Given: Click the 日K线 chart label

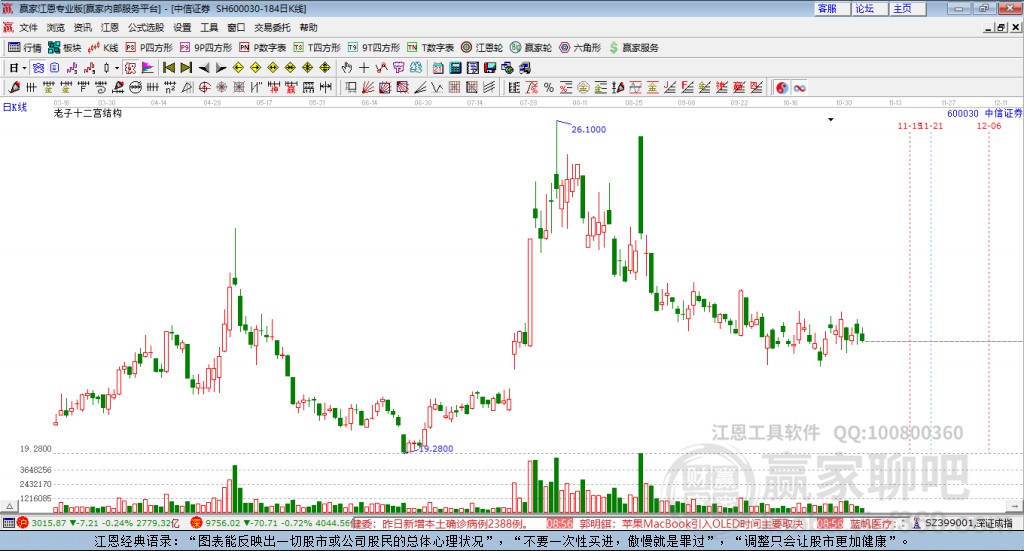Looking at the screenshot, I should (x=15, y=107).
